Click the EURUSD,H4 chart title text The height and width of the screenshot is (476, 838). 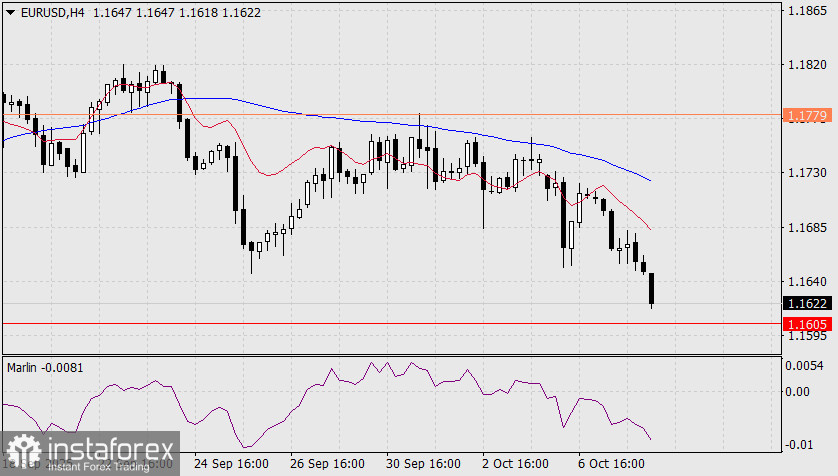coord(52,12)
